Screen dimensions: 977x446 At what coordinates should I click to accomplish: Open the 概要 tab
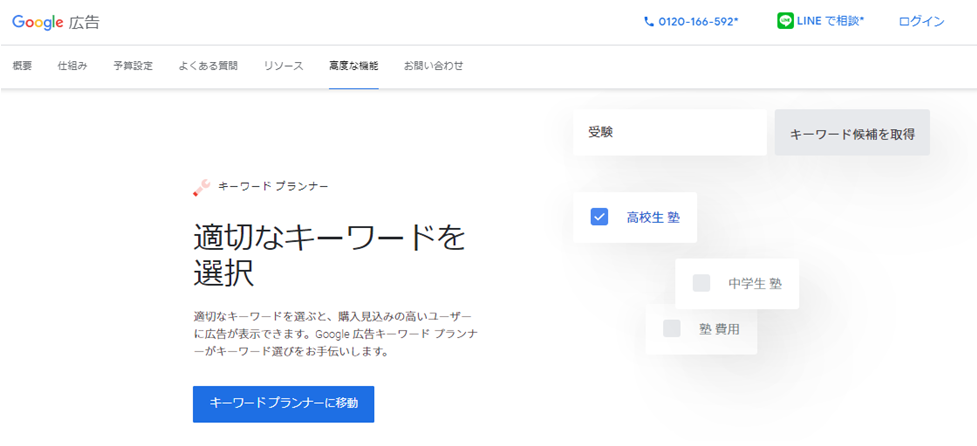coord(22,65)
